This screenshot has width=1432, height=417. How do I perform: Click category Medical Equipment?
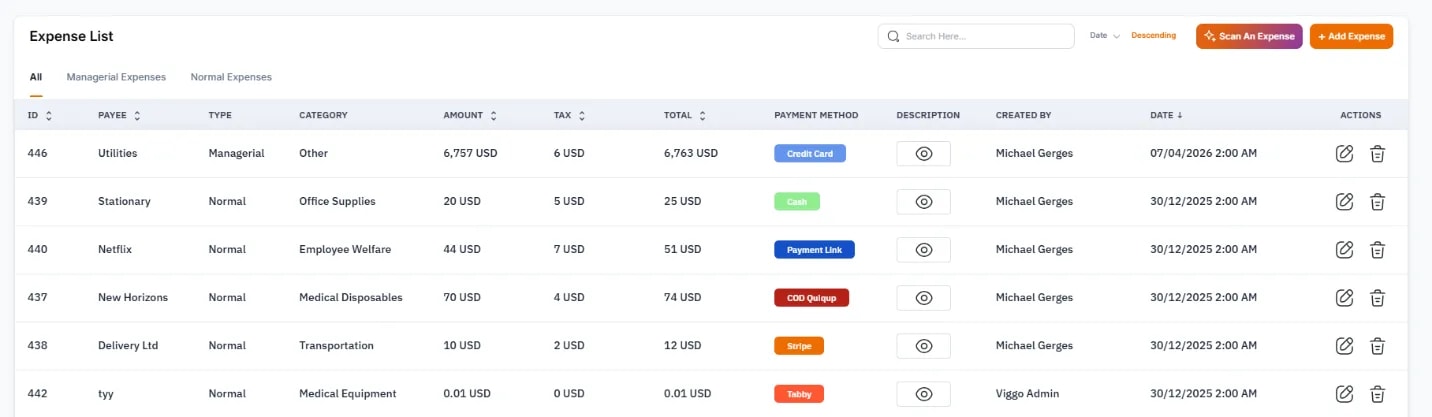click(x=348, y=394)
